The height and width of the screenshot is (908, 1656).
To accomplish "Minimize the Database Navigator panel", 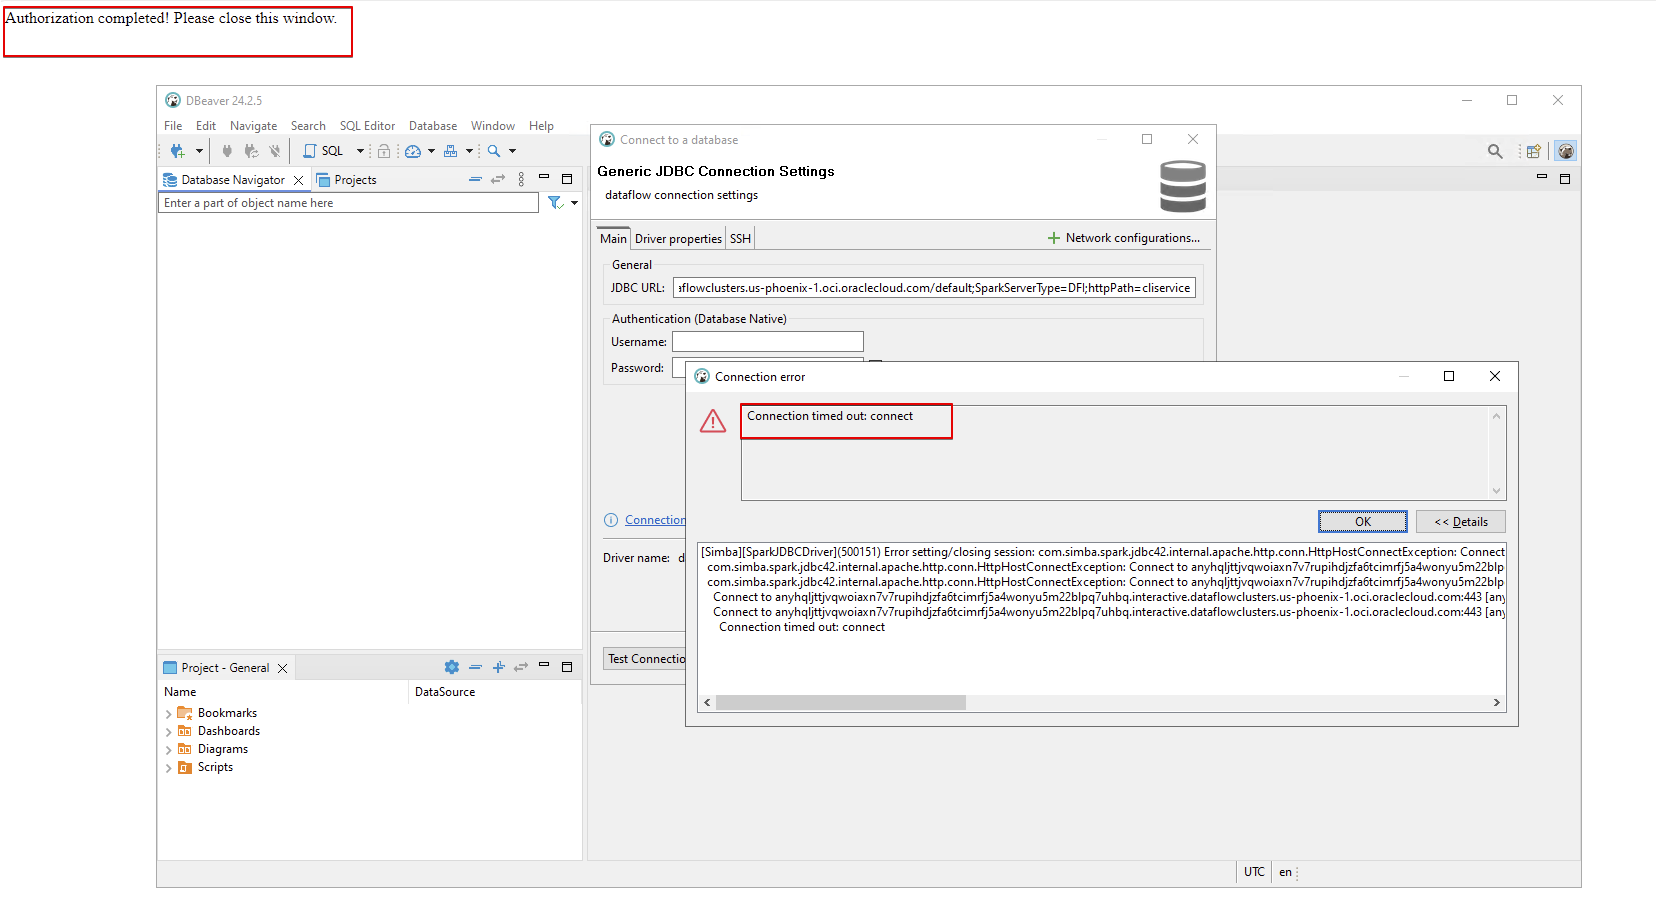I will tap(544, 177).
